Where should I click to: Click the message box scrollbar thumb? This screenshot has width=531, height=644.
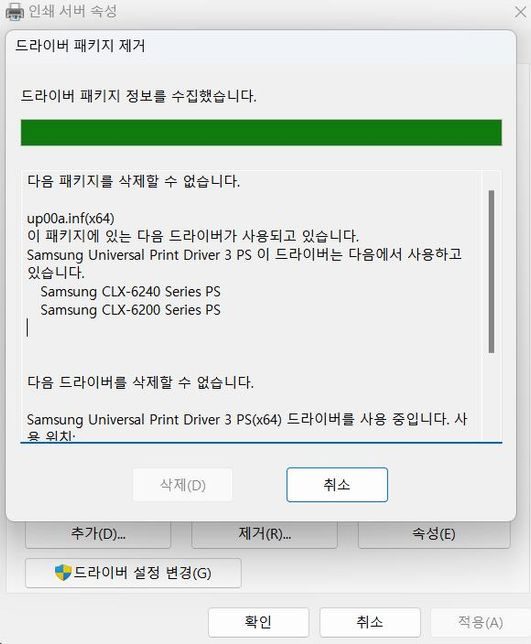click(x=491, y=271)
